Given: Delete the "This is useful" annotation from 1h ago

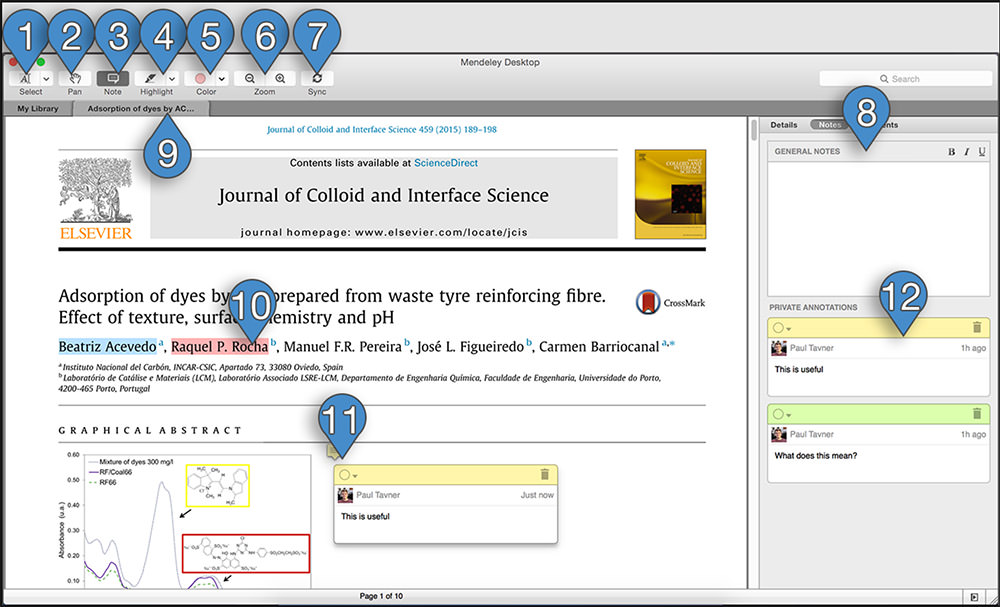Looking at the screenshot, I should (x=976, y=328).
